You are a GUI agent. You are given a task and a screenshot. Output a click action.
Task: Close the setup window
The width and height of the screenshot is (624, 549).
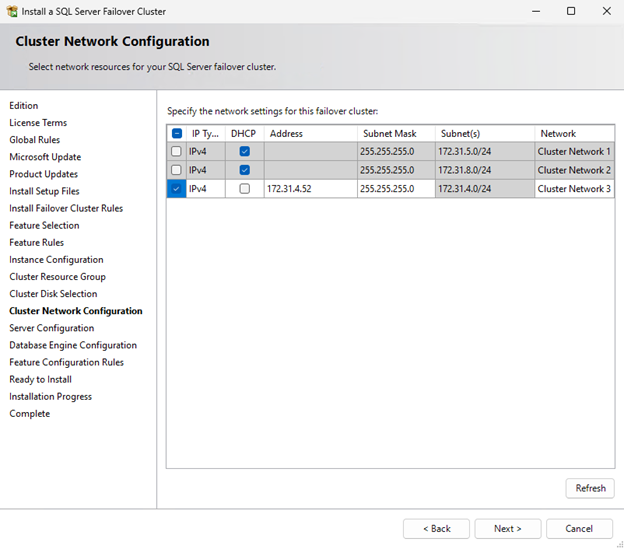(x=606, y=11)
